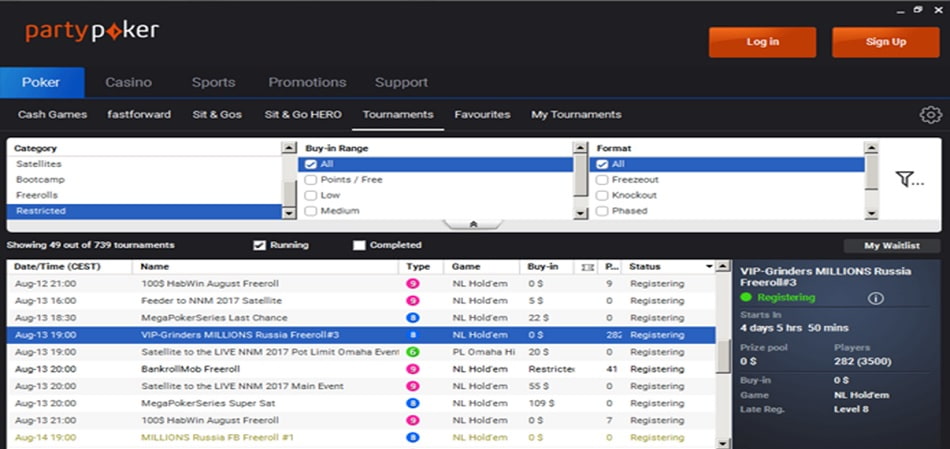This screenshot has height=449, width=950.
Task: Go to Cash Games
Action: pos(52,115)
